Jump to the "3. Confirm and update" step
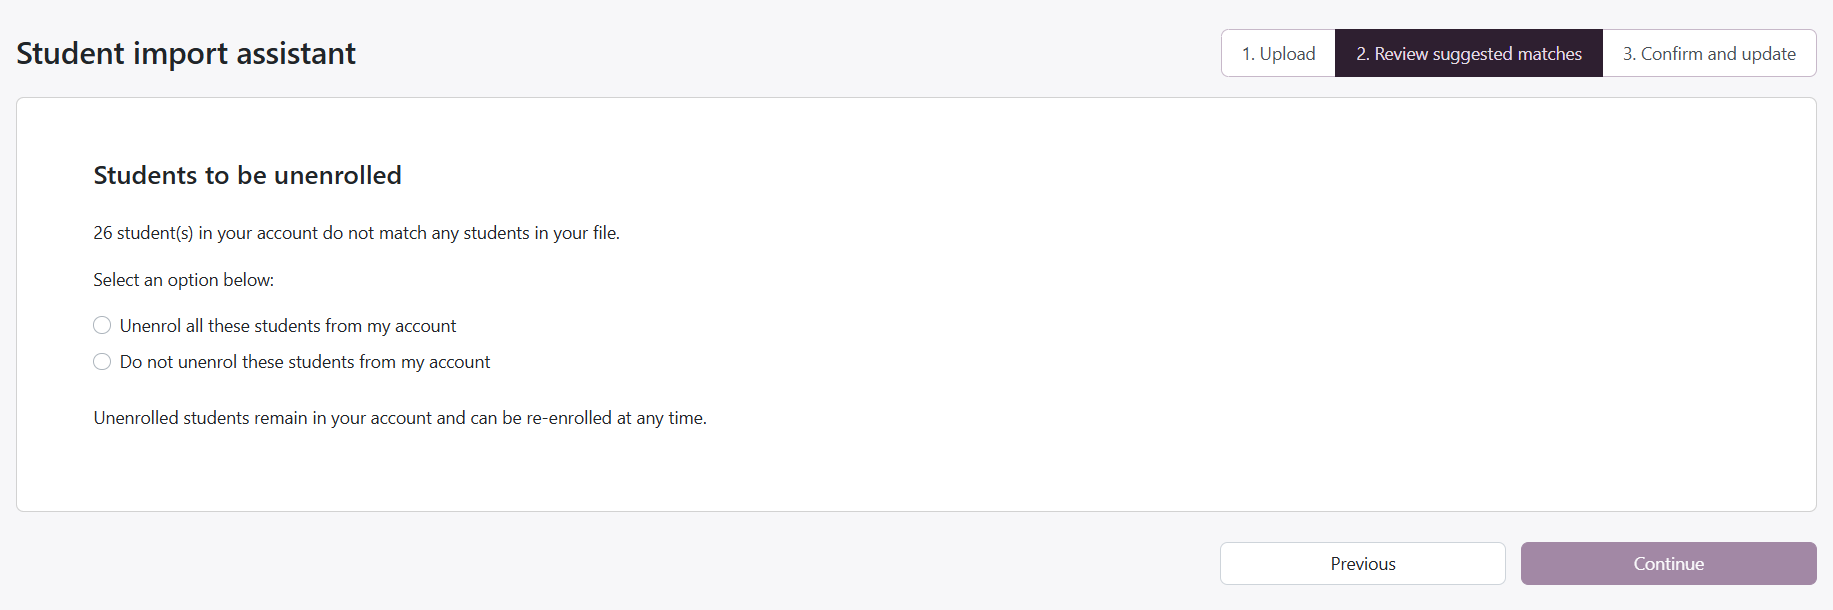The image size is (1833, 610). click(x=1709, y=53)
